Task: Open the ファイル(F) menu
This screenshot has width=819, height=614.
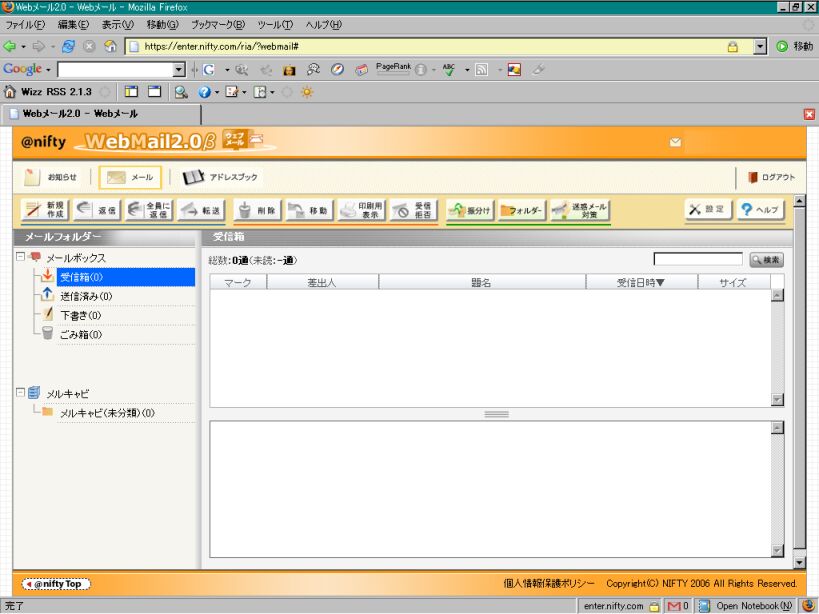Action: point(25,25)
